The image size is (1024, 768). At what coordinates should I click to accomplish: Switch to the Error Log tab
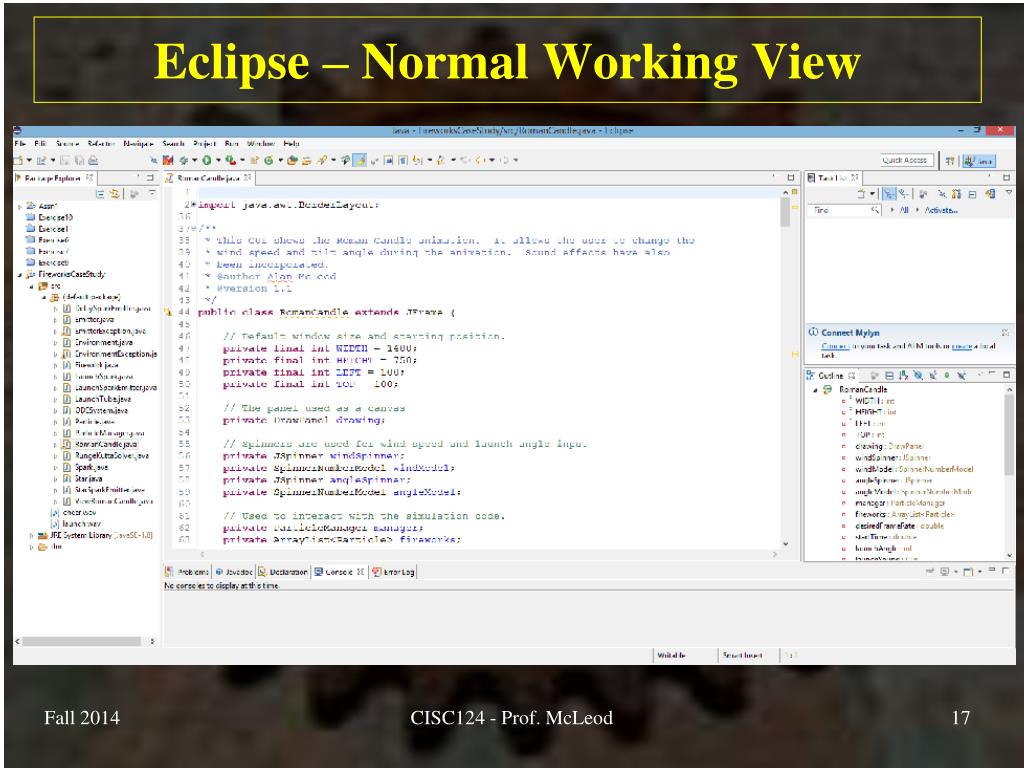(x=394, y=572)
